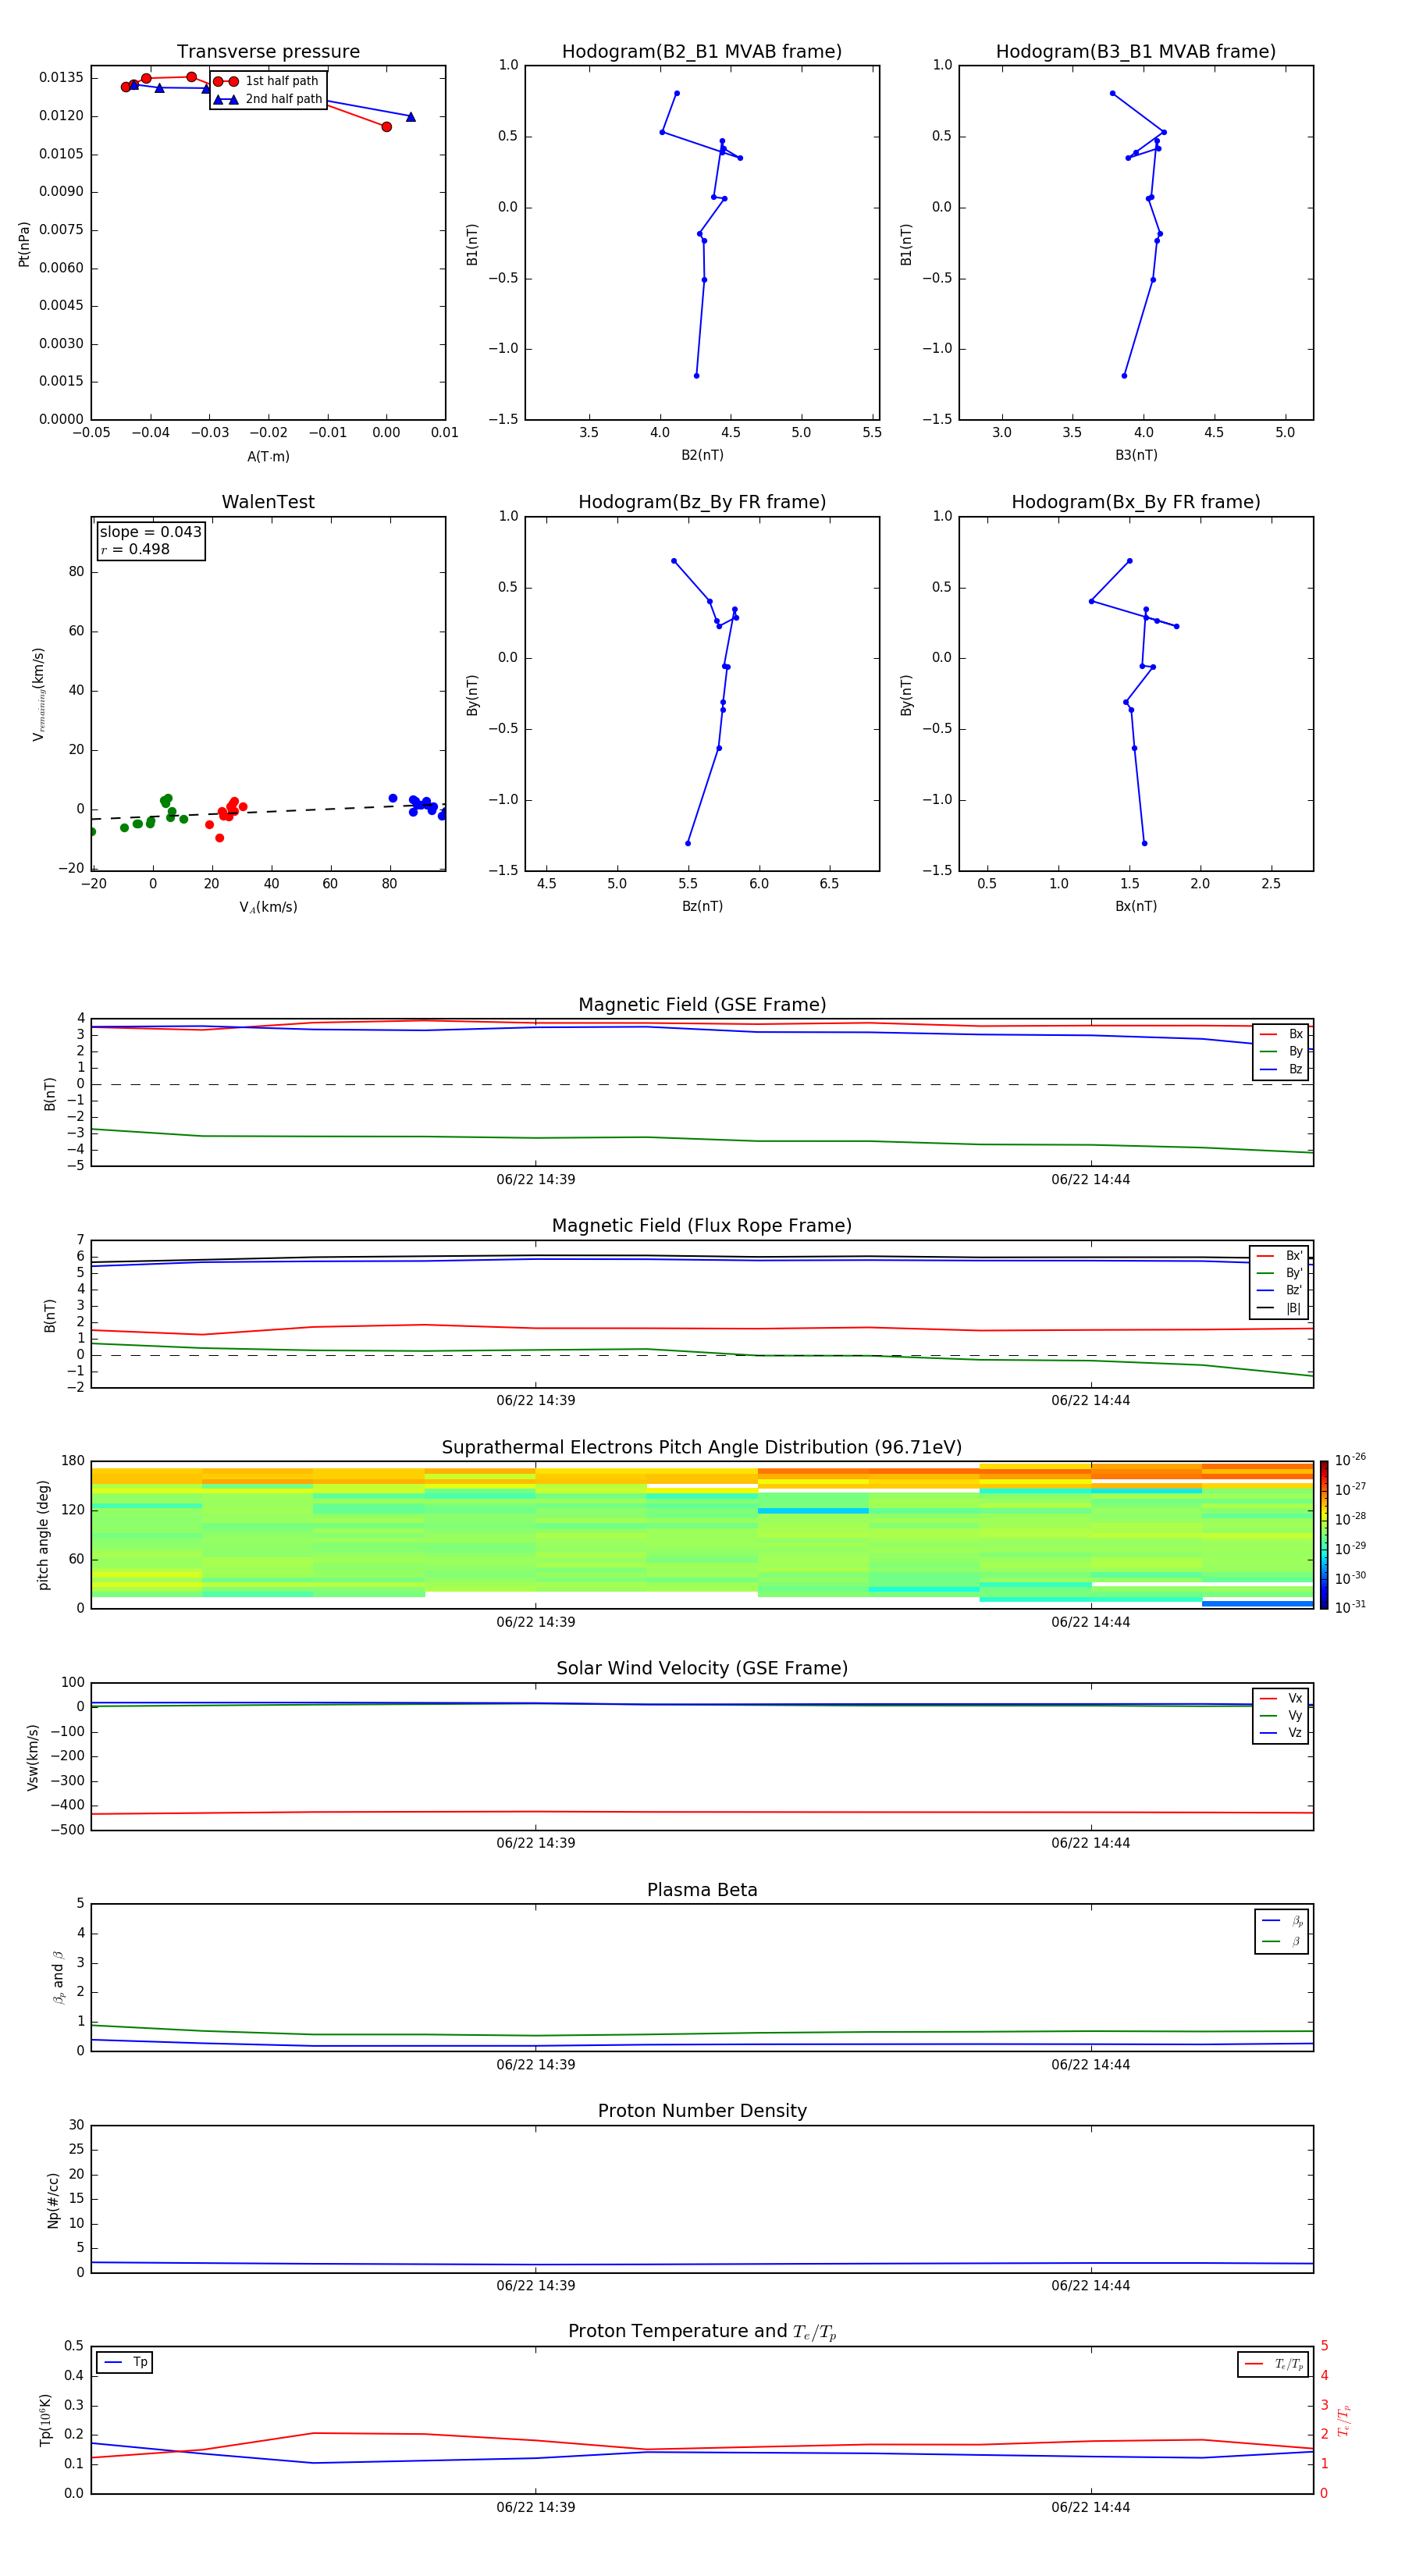
Task: Select the '1st half path' legend entry
Action: point(267,81)
